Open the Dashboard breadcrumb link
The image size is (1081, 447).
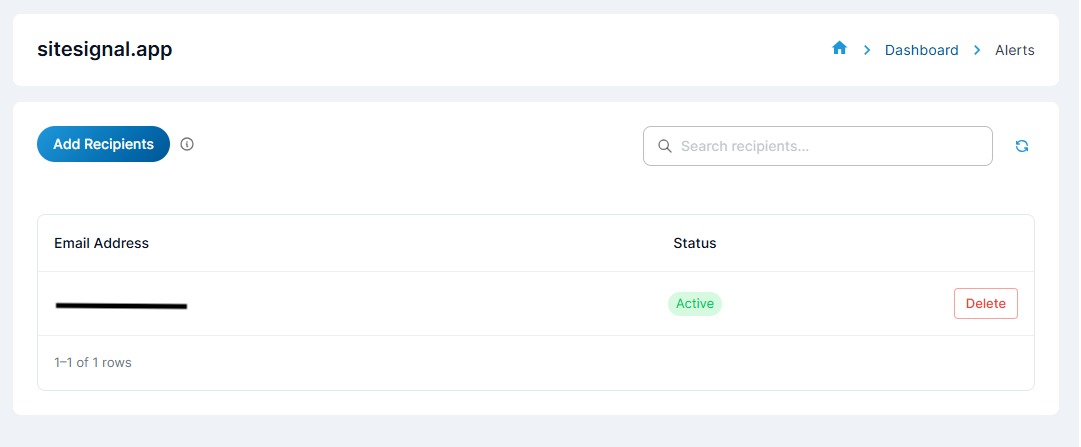pos(921,50)
